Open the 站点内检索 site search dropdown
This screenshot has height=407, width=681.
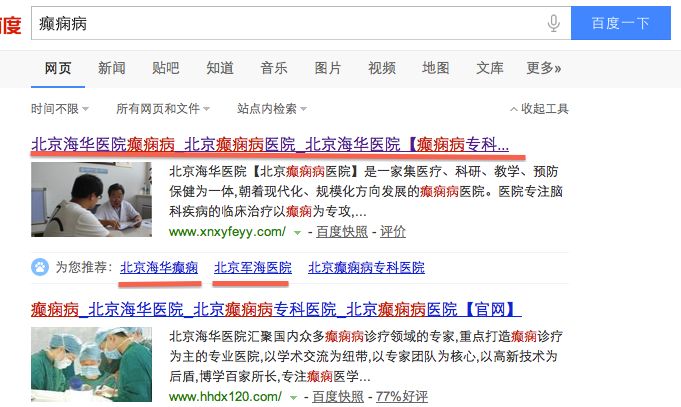coord(272,109)
